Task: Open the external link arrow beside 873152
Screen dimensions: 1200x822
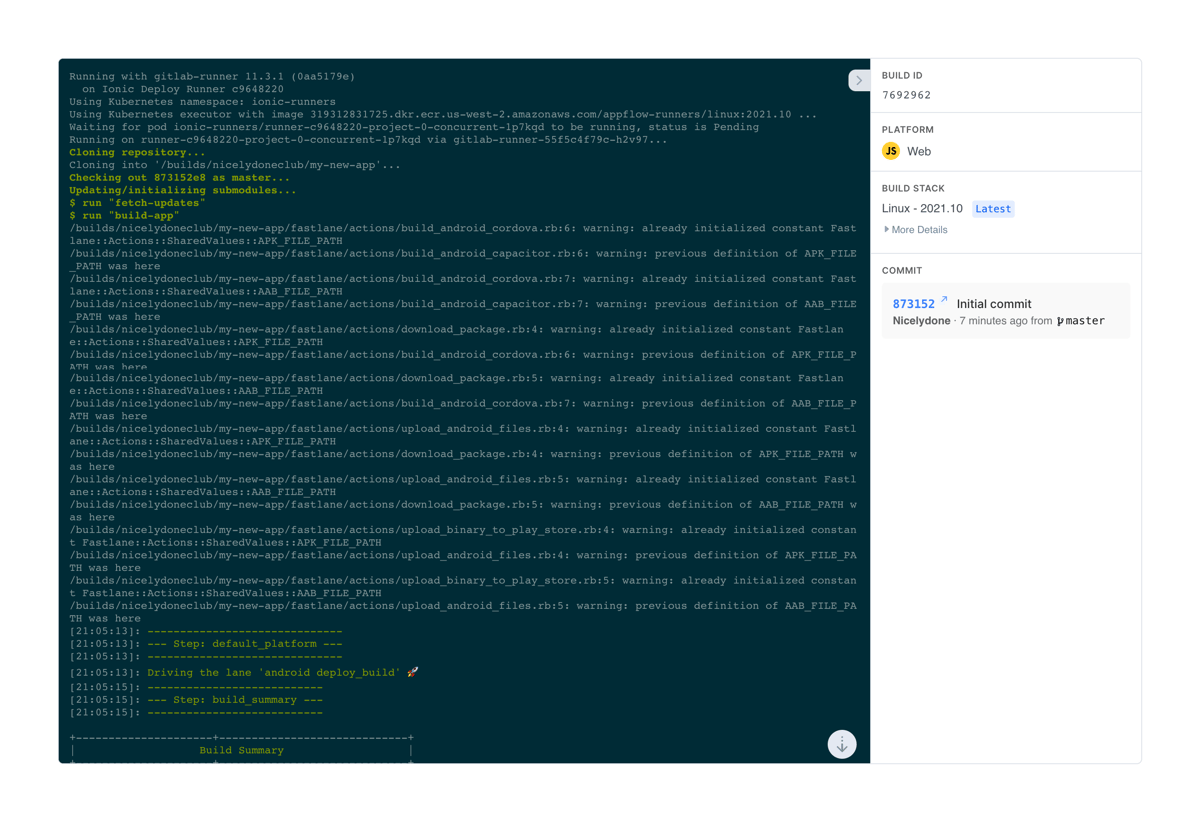Action: pos(944,302)
